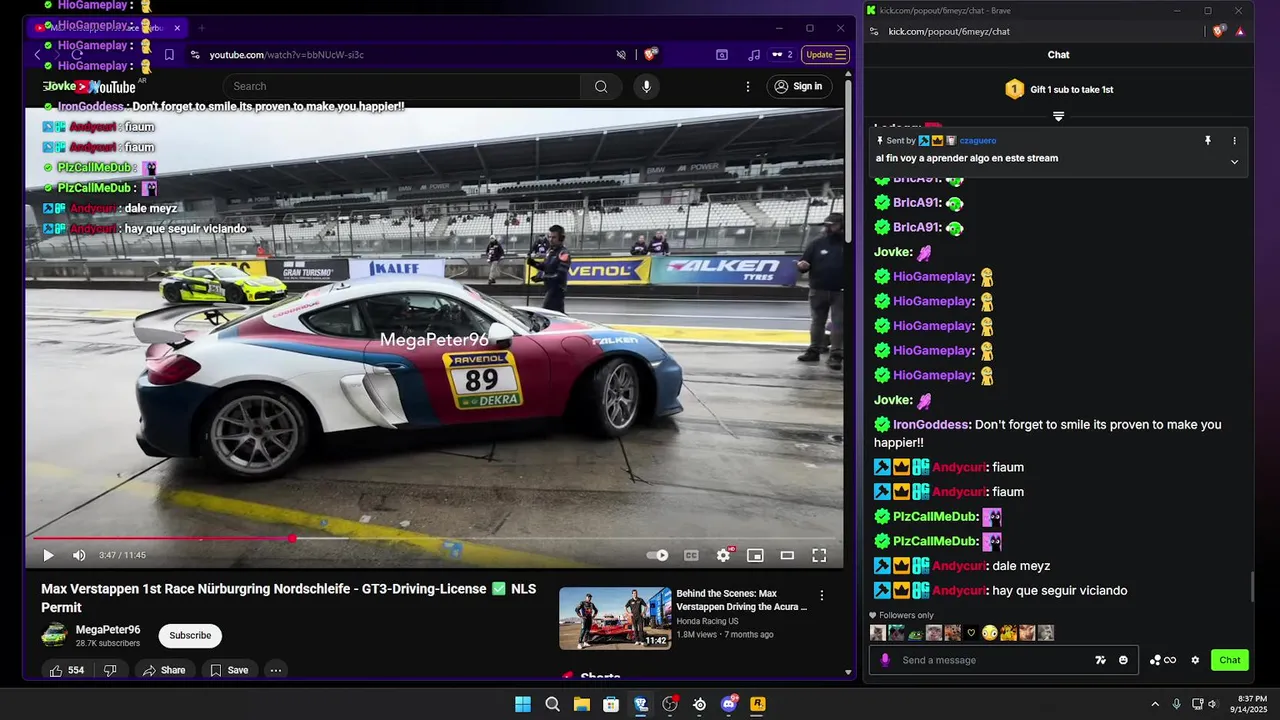
Task: Toggle YouTube autoplay switch
Action: coord(657,555)
